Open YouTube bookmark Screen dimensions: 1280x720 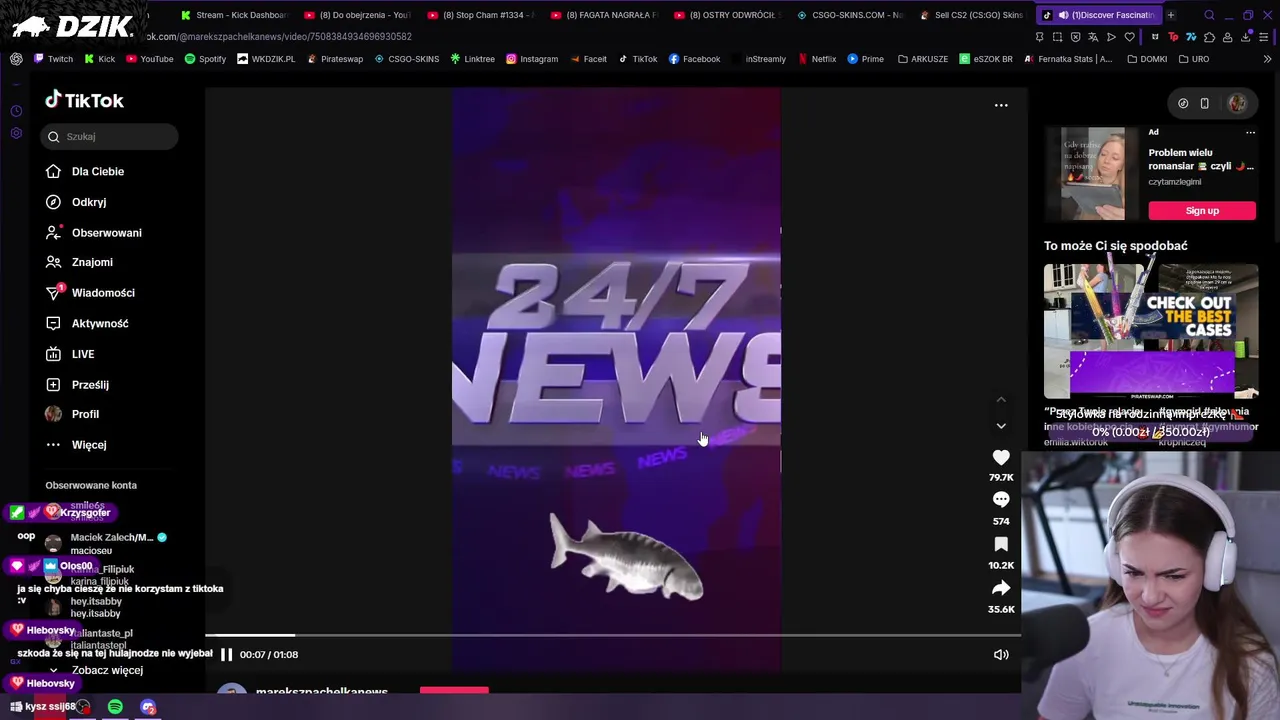149,59
